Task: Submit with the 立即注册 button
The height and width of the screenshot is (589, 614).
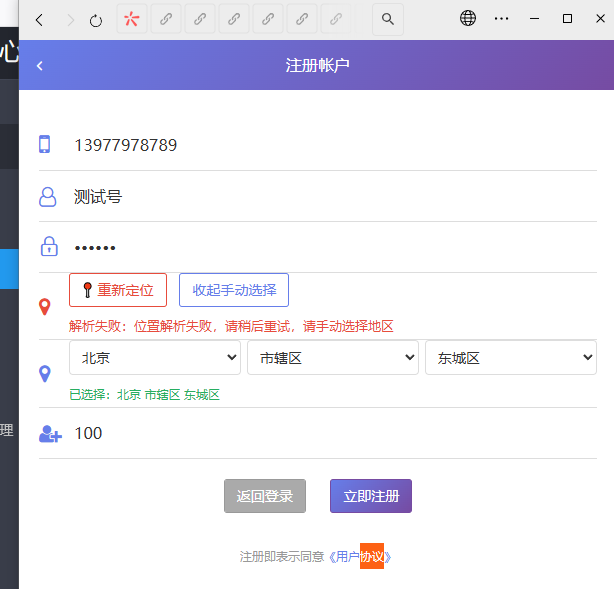Action: (x=371, y=496)
